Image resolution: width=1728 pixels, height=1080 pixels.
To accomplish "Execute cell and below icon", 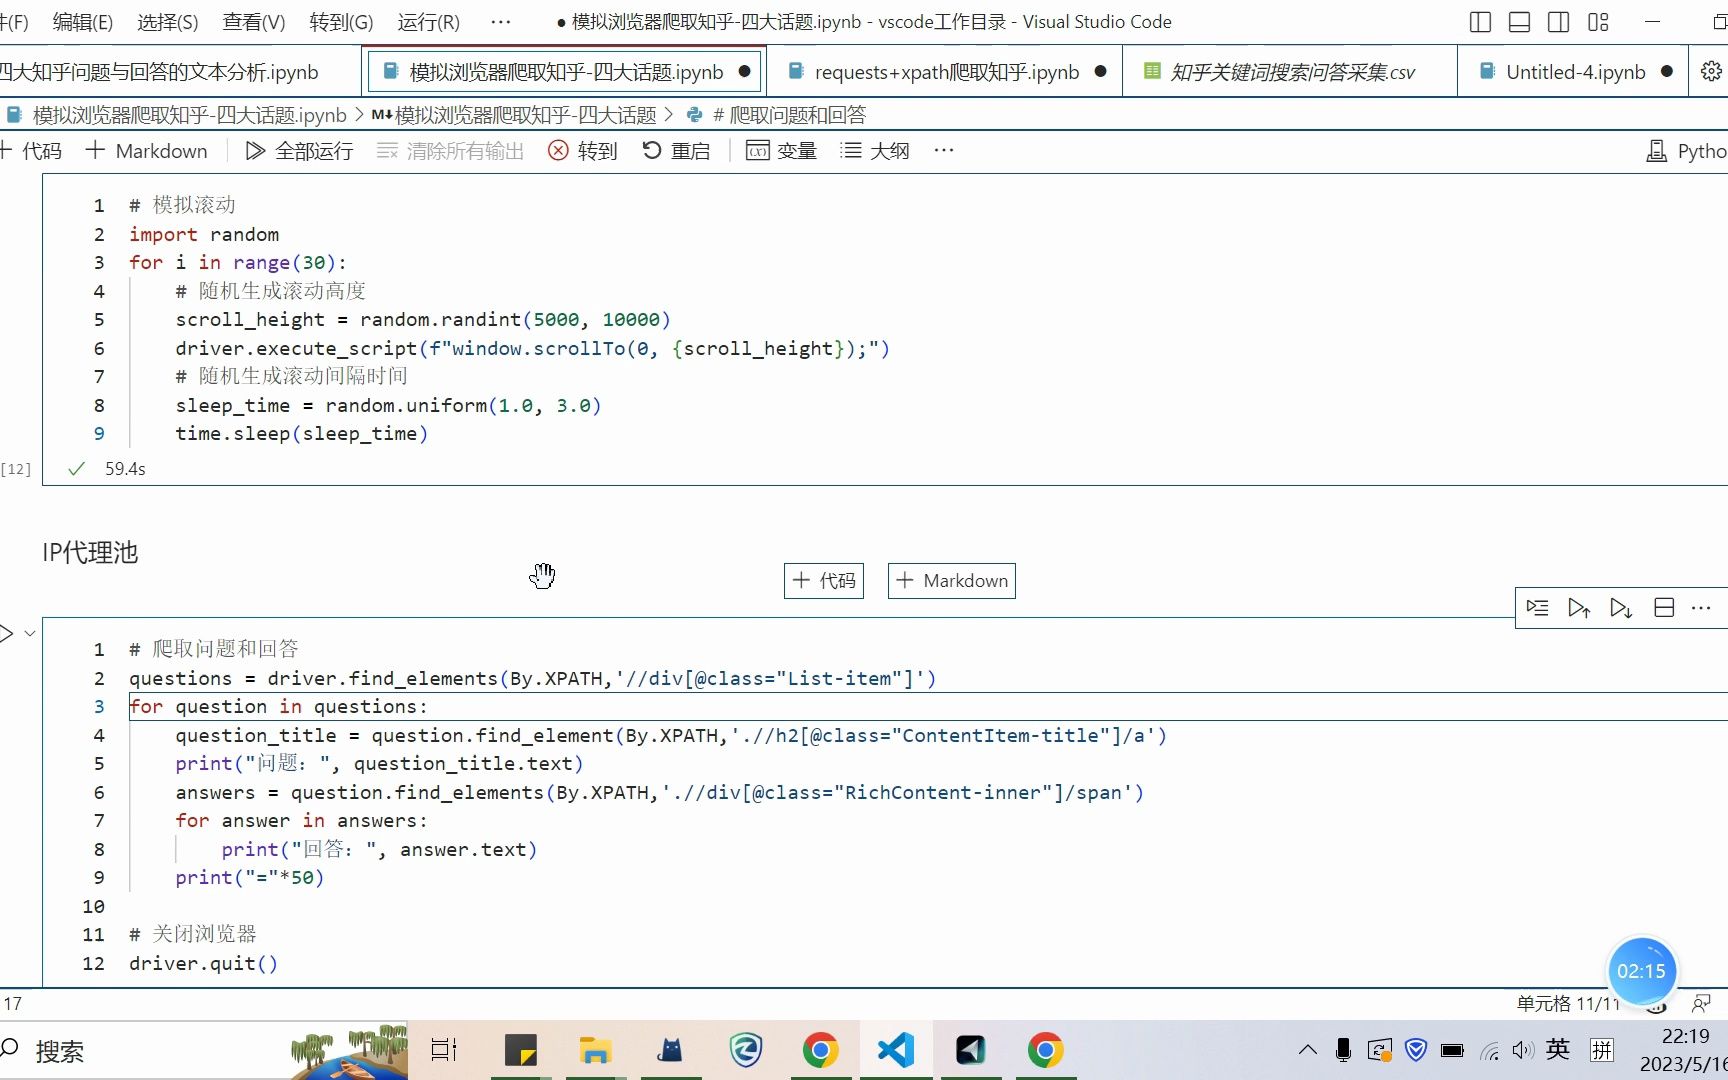I will 1621,608.
